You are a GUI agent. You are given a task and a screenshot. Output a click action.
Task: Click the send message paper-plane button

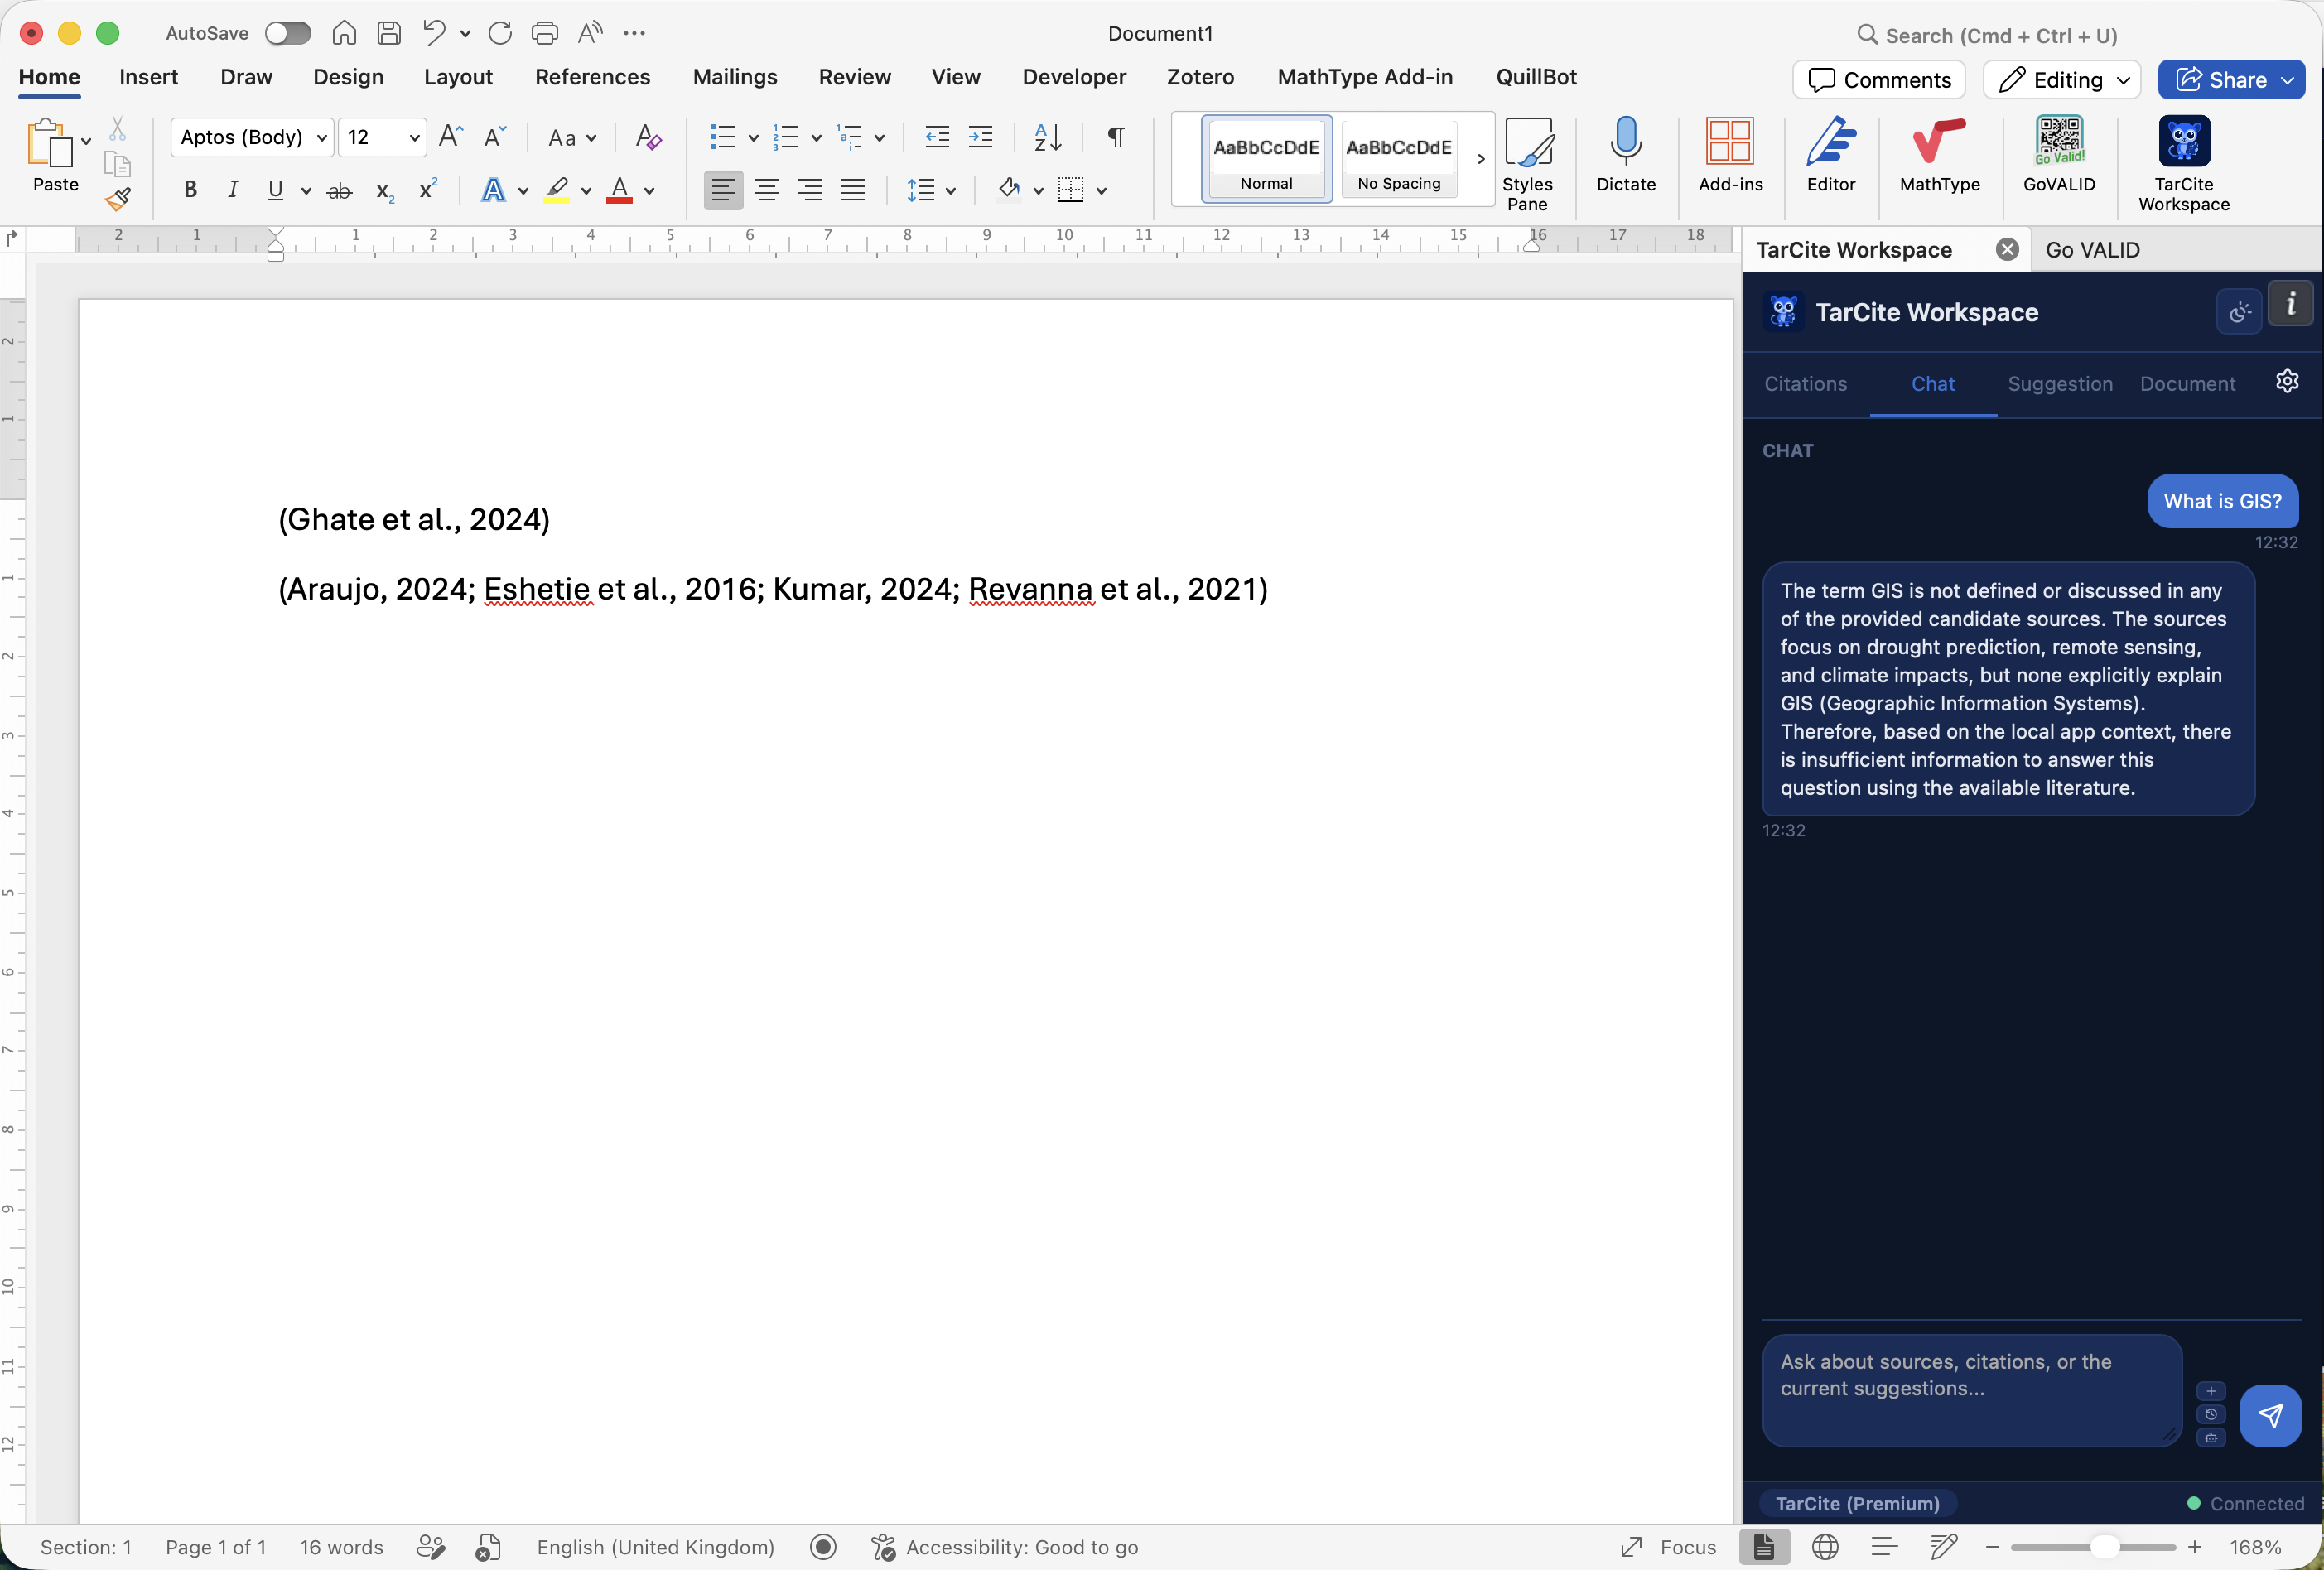point(2270,1415)
